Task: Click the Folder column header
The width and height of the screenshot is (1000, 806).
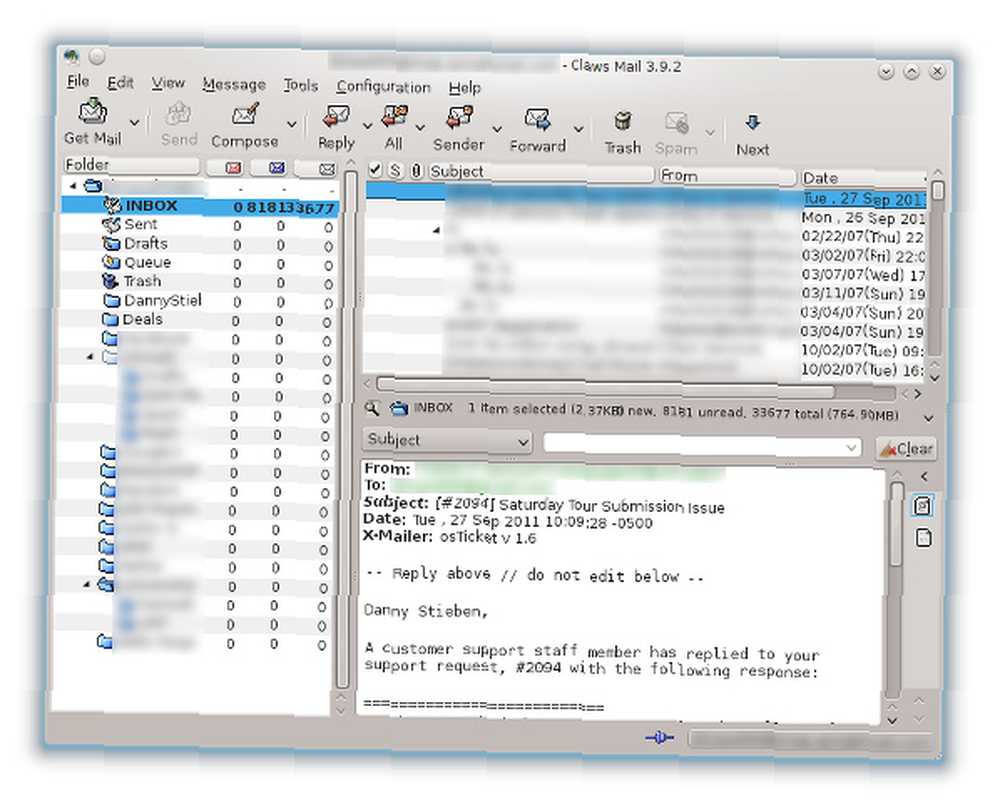Action: (131, 165)
